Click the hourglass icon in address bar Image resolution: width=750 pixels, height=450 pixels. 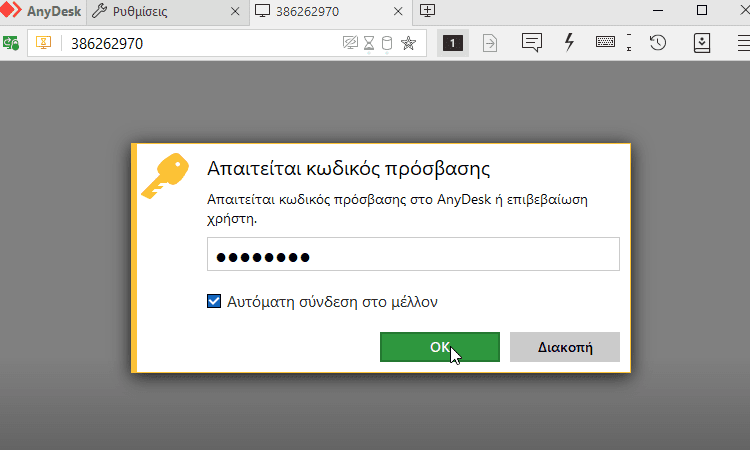tap(369, 43)
